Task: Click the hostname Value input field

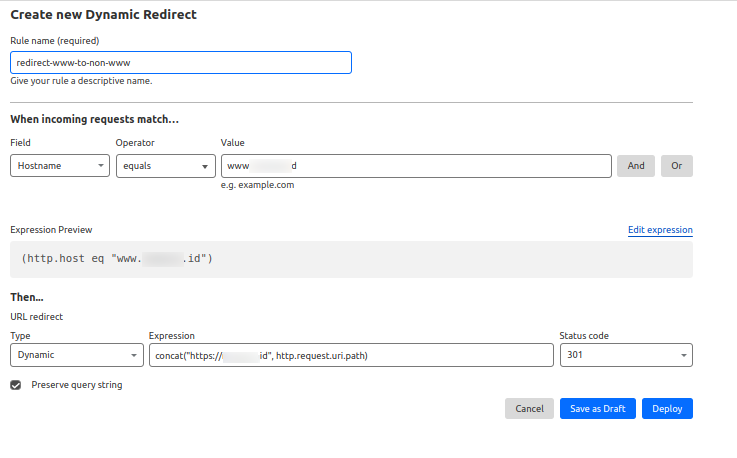Action: 416,166
